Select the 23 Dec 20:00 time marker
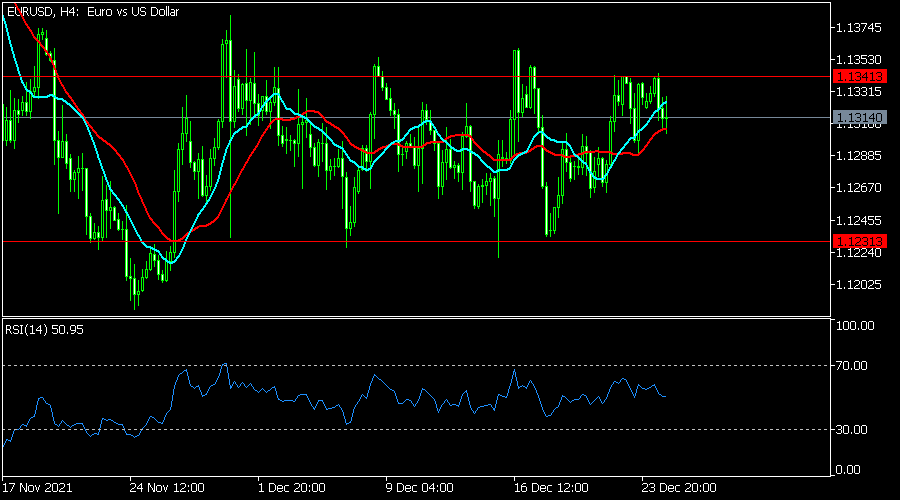This screenshot has width=900, height=500. coord(677,488)
